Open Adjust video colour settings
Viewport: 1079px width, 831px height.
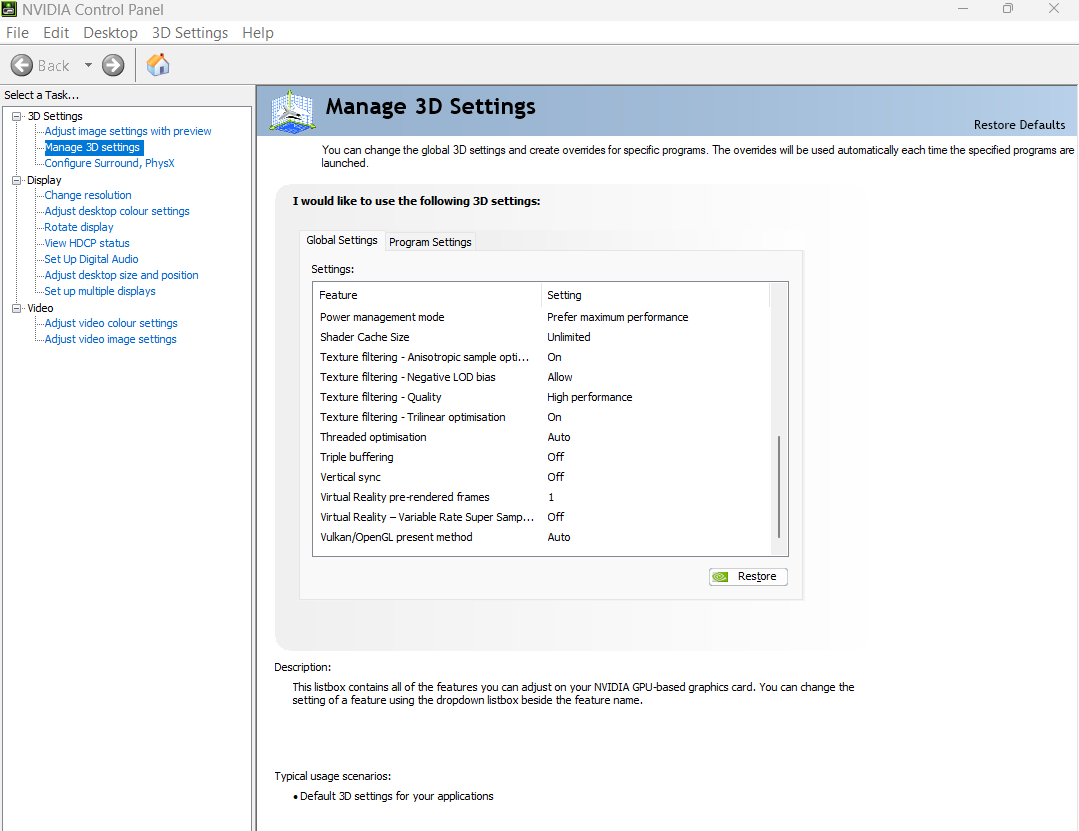pos(111,323)
